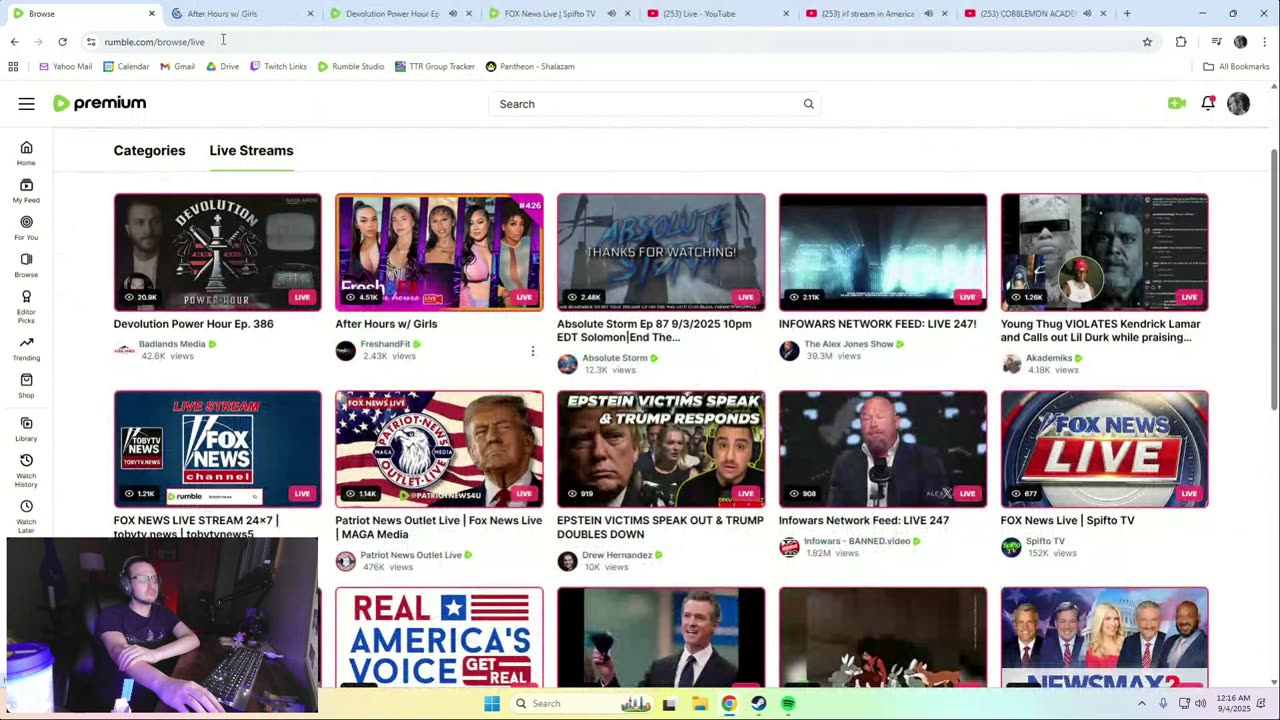Viewport: 1280px width, 720px height.
Task: Open Yahoo Mail bookmark
Action: 65,67
